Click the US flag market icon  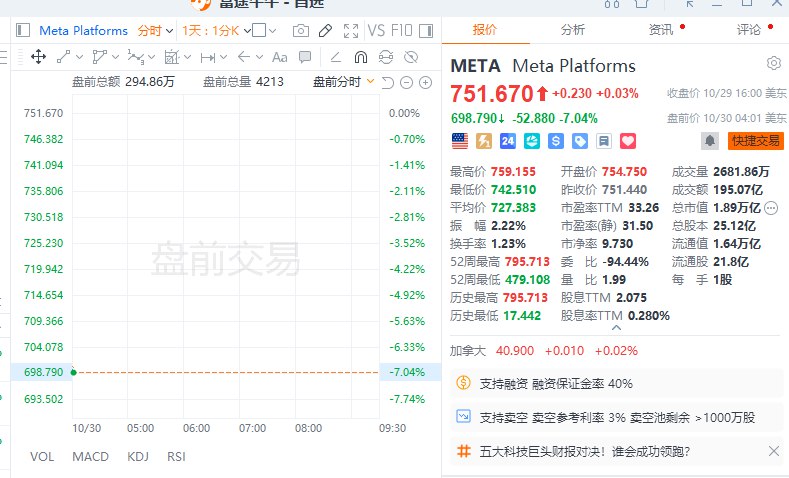point(459,141)
